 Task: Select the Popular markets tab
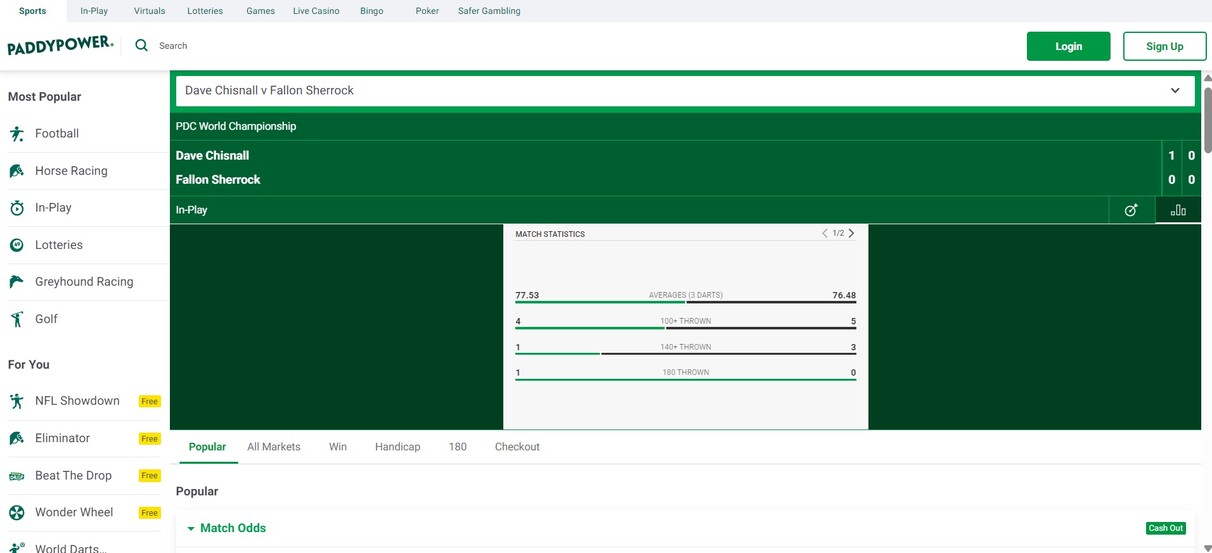tap(207, 447)
